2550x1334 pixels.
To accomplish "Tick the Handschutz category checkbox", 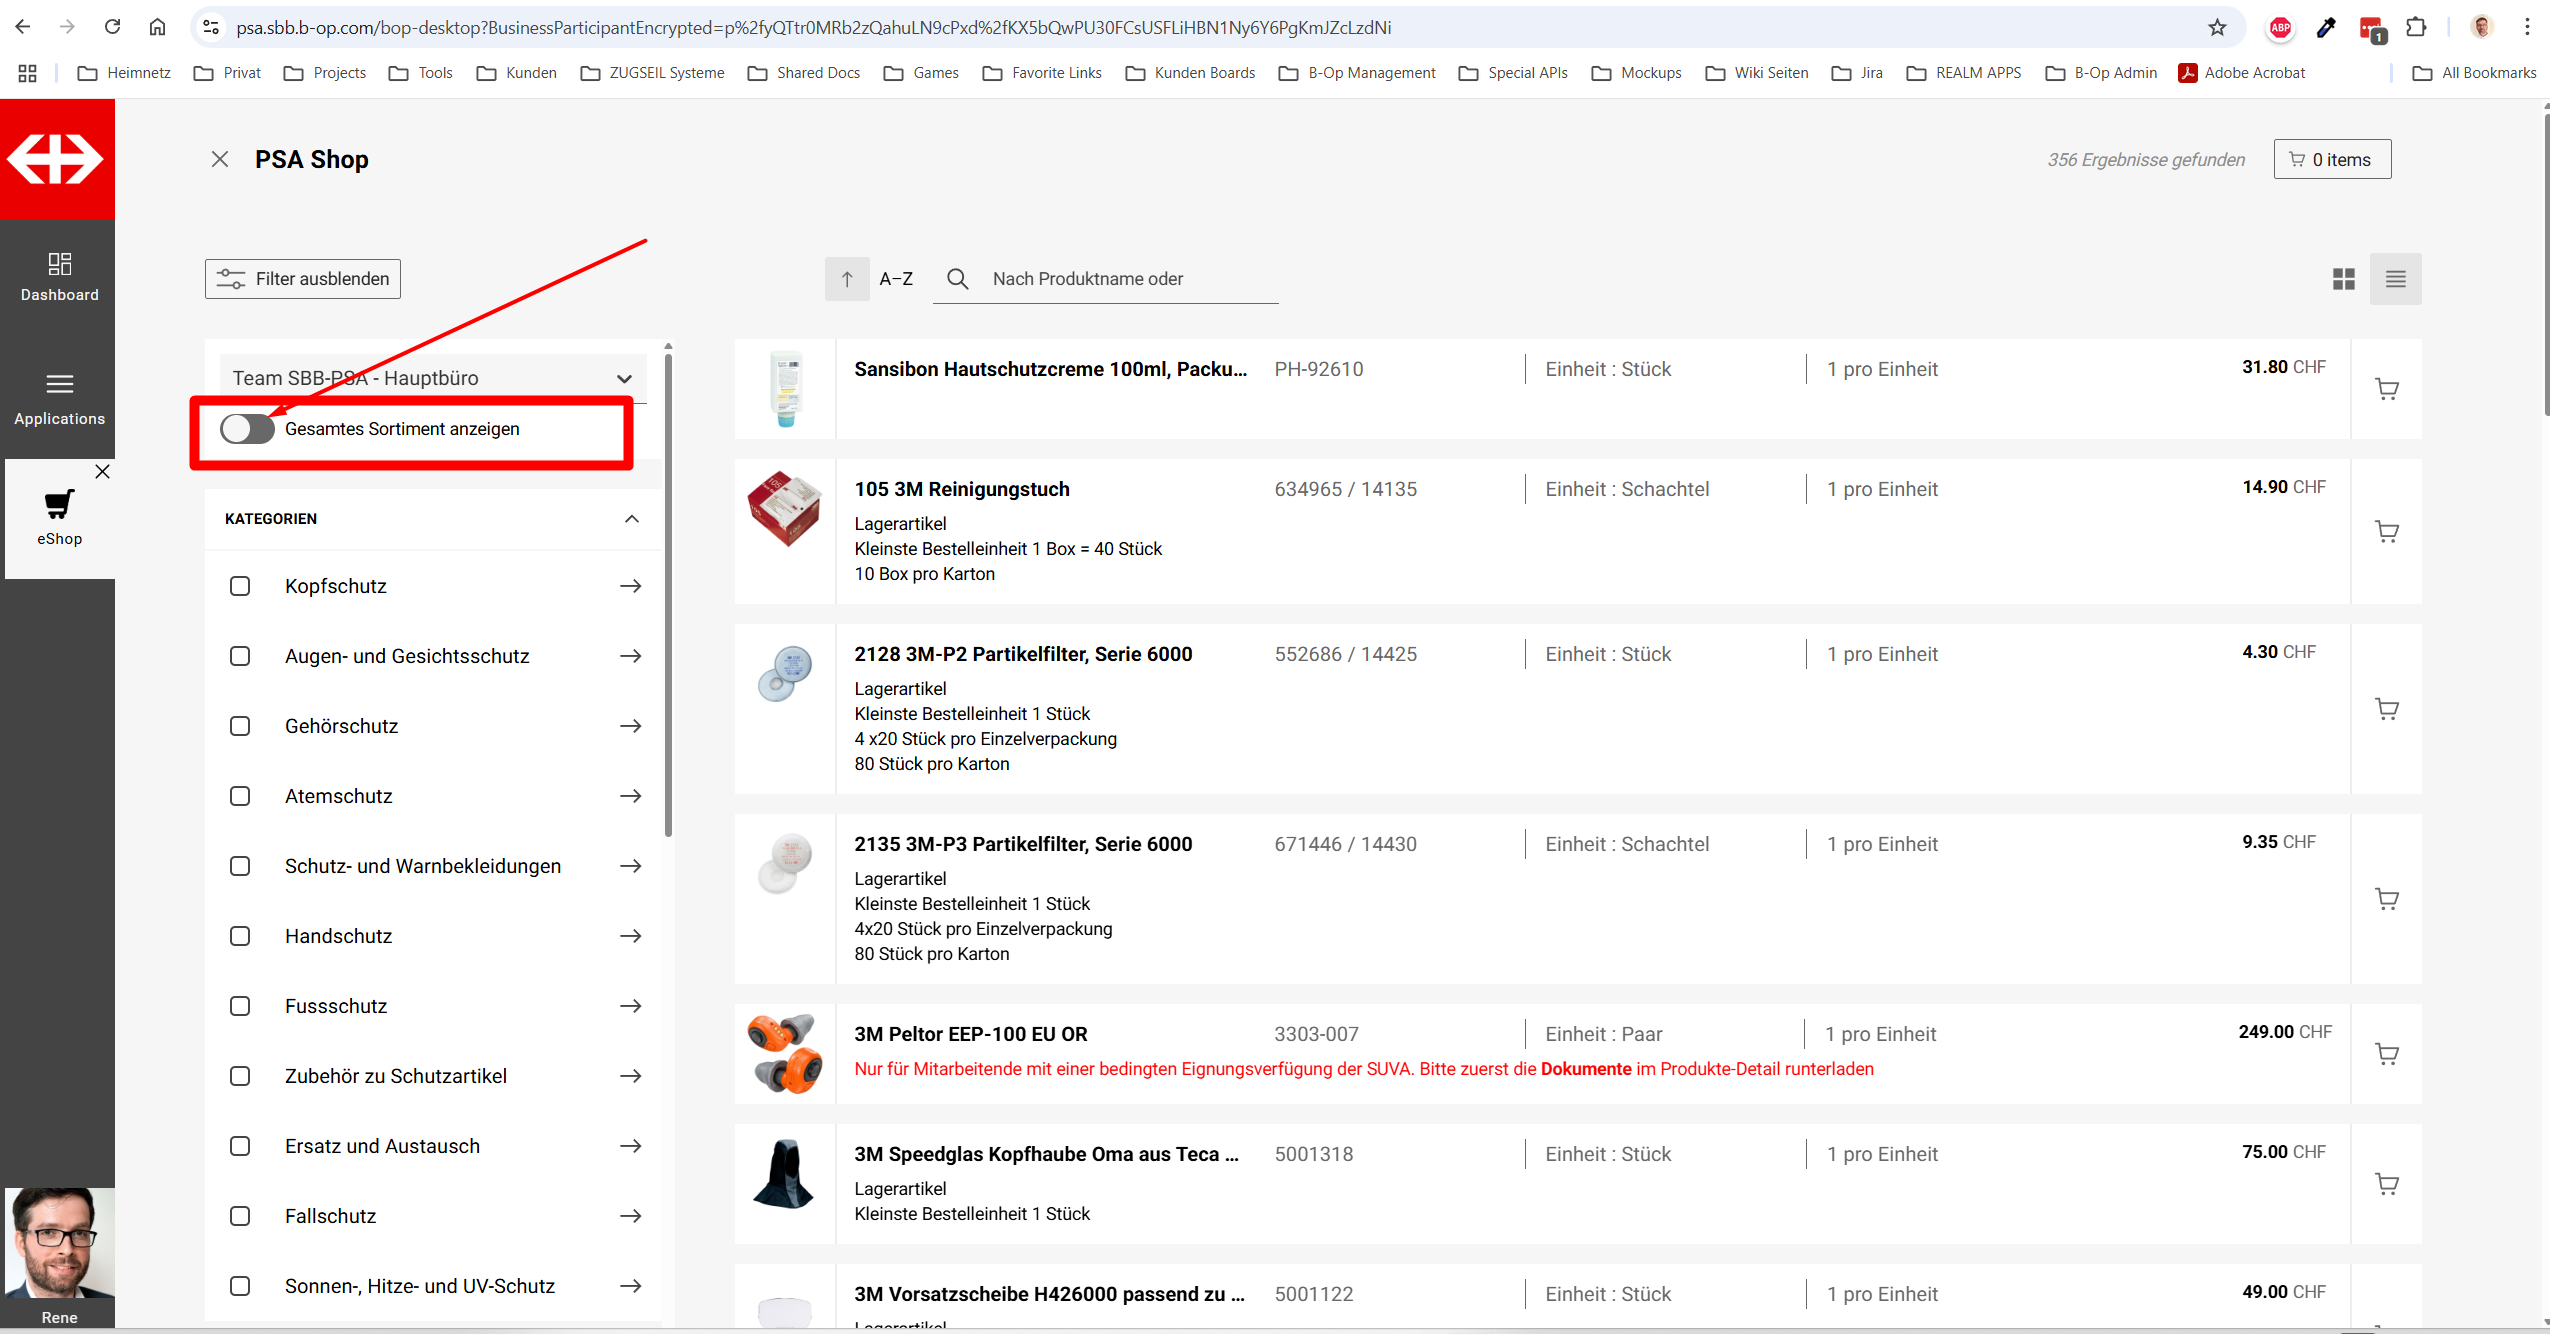I will [x=240, y=936].
